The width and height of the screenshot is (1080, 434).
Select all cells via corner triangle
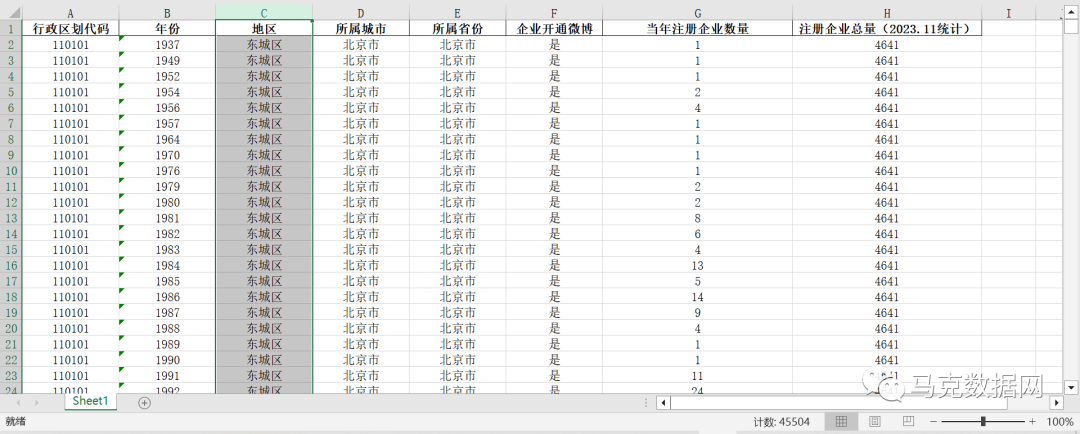[11, 12]
